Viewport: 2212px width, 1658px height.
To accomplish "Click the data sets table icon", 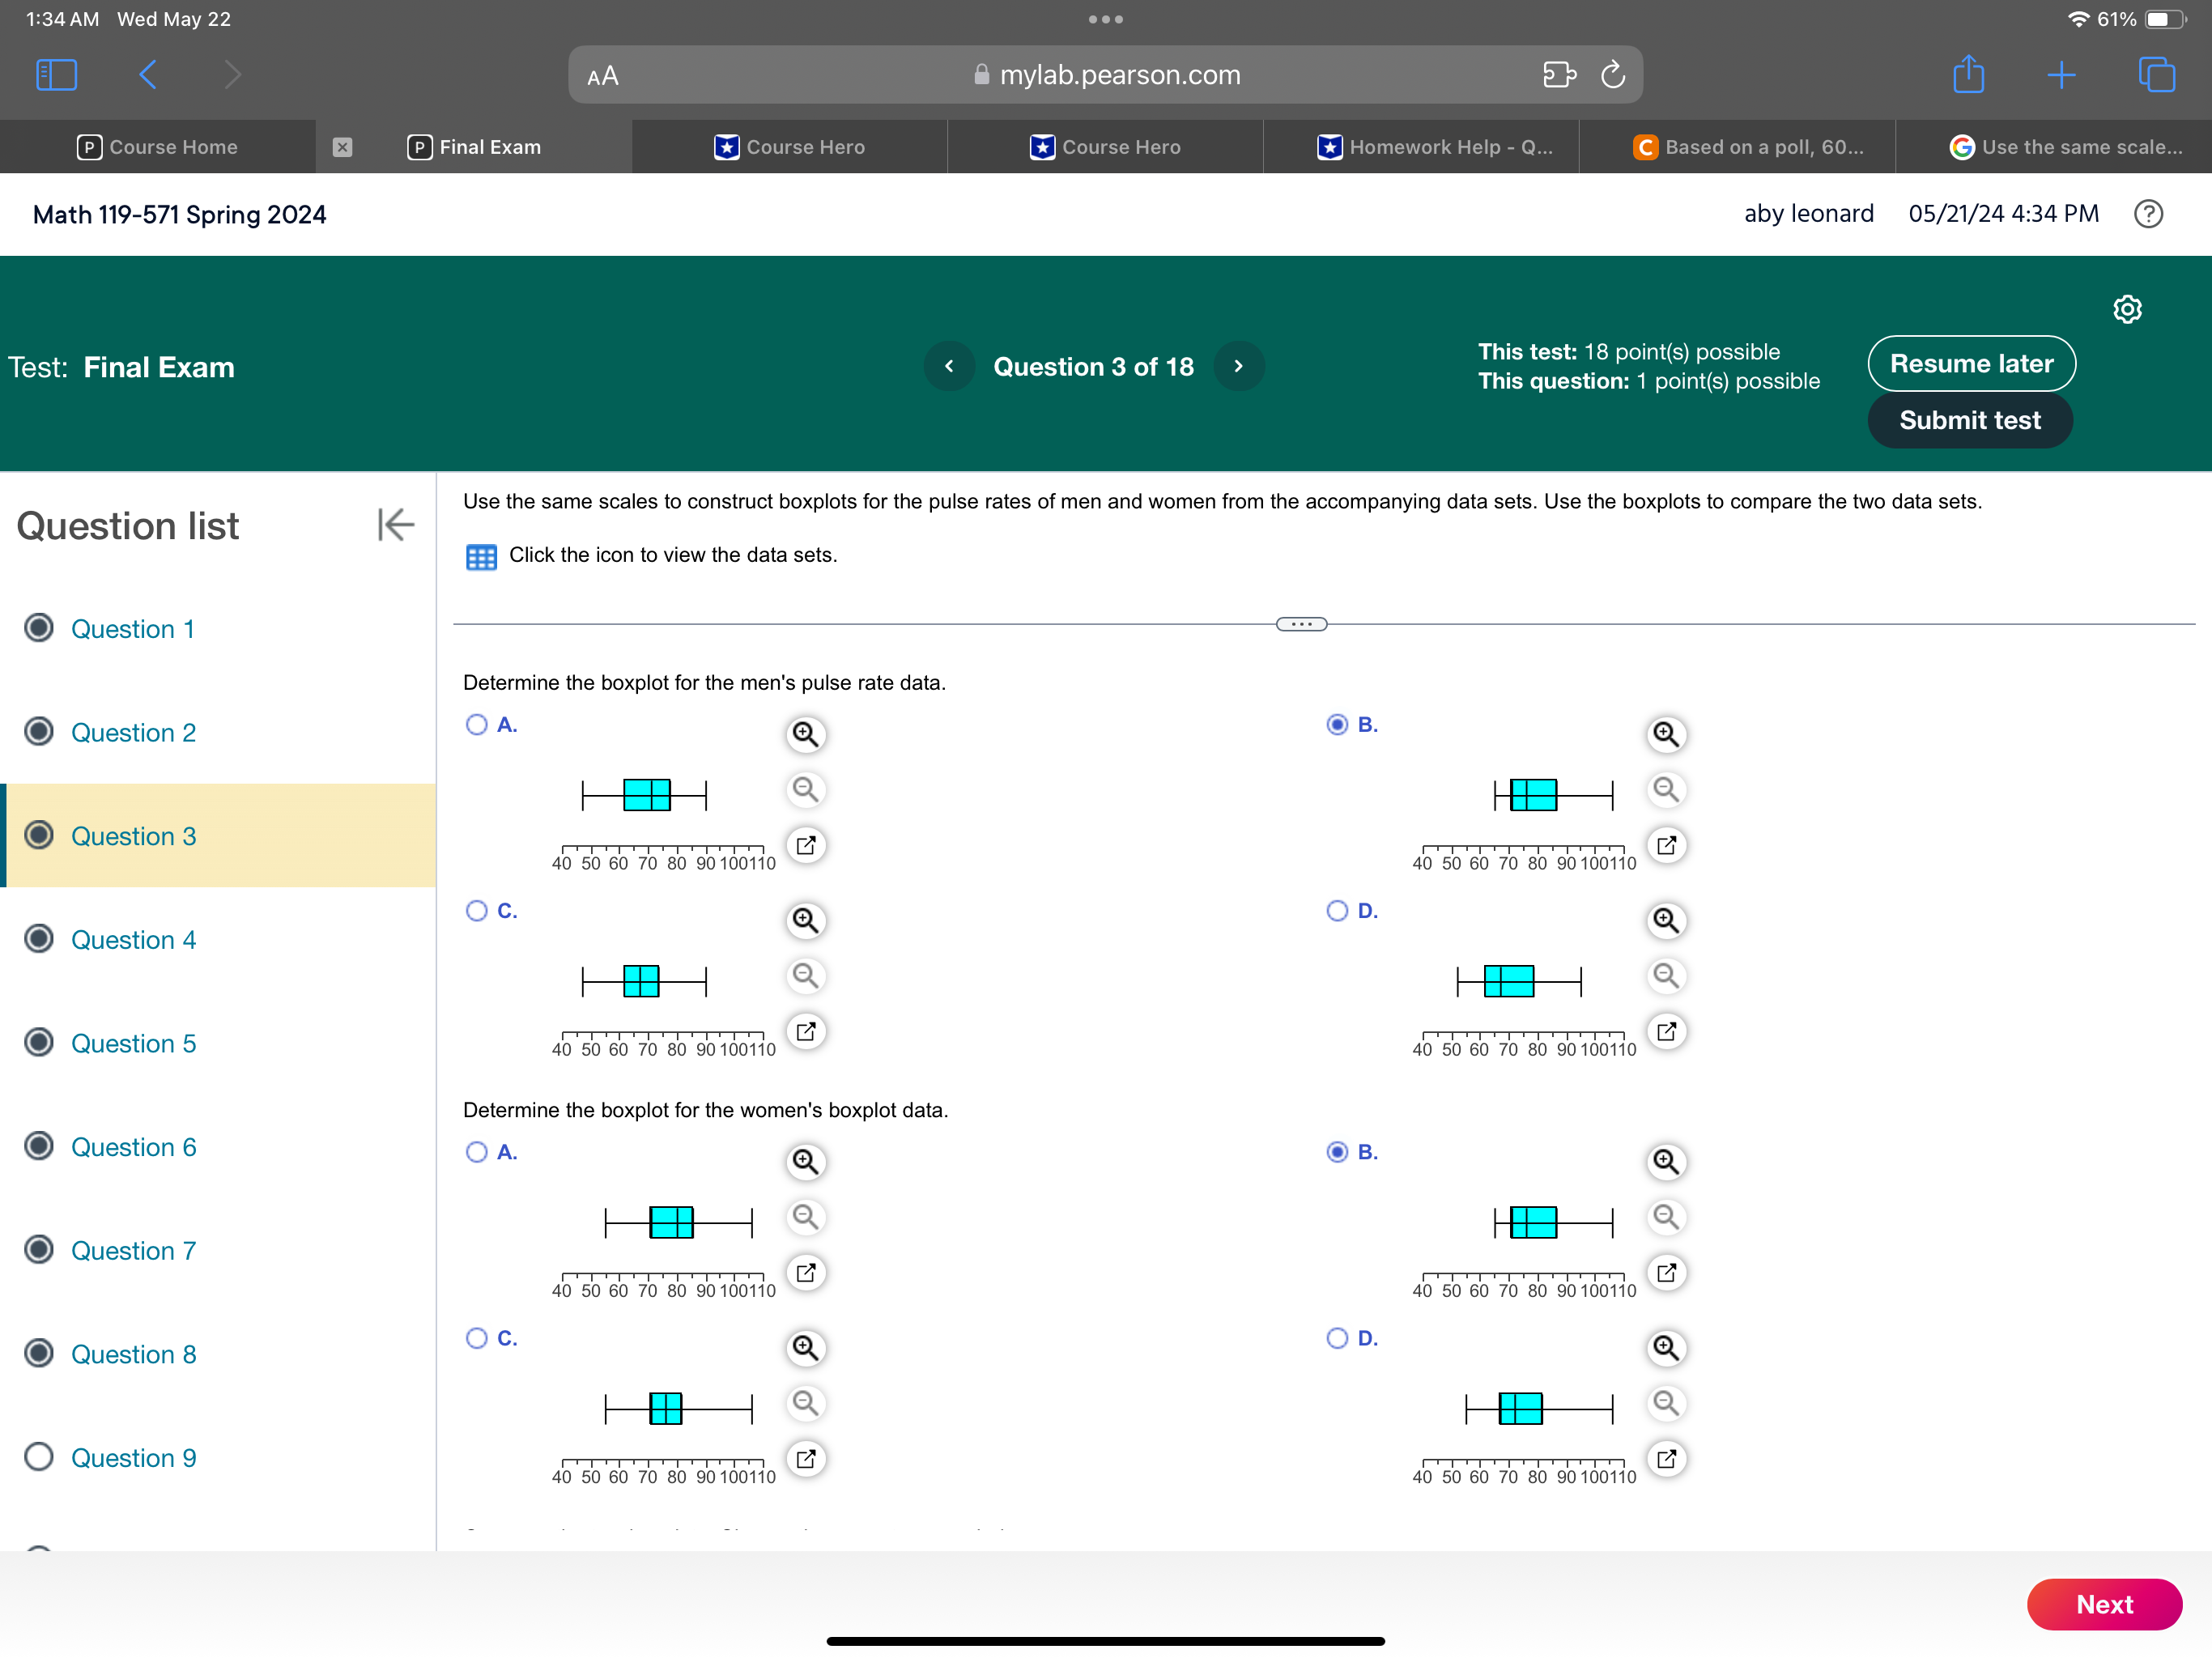I will click(x=481, y=557).
